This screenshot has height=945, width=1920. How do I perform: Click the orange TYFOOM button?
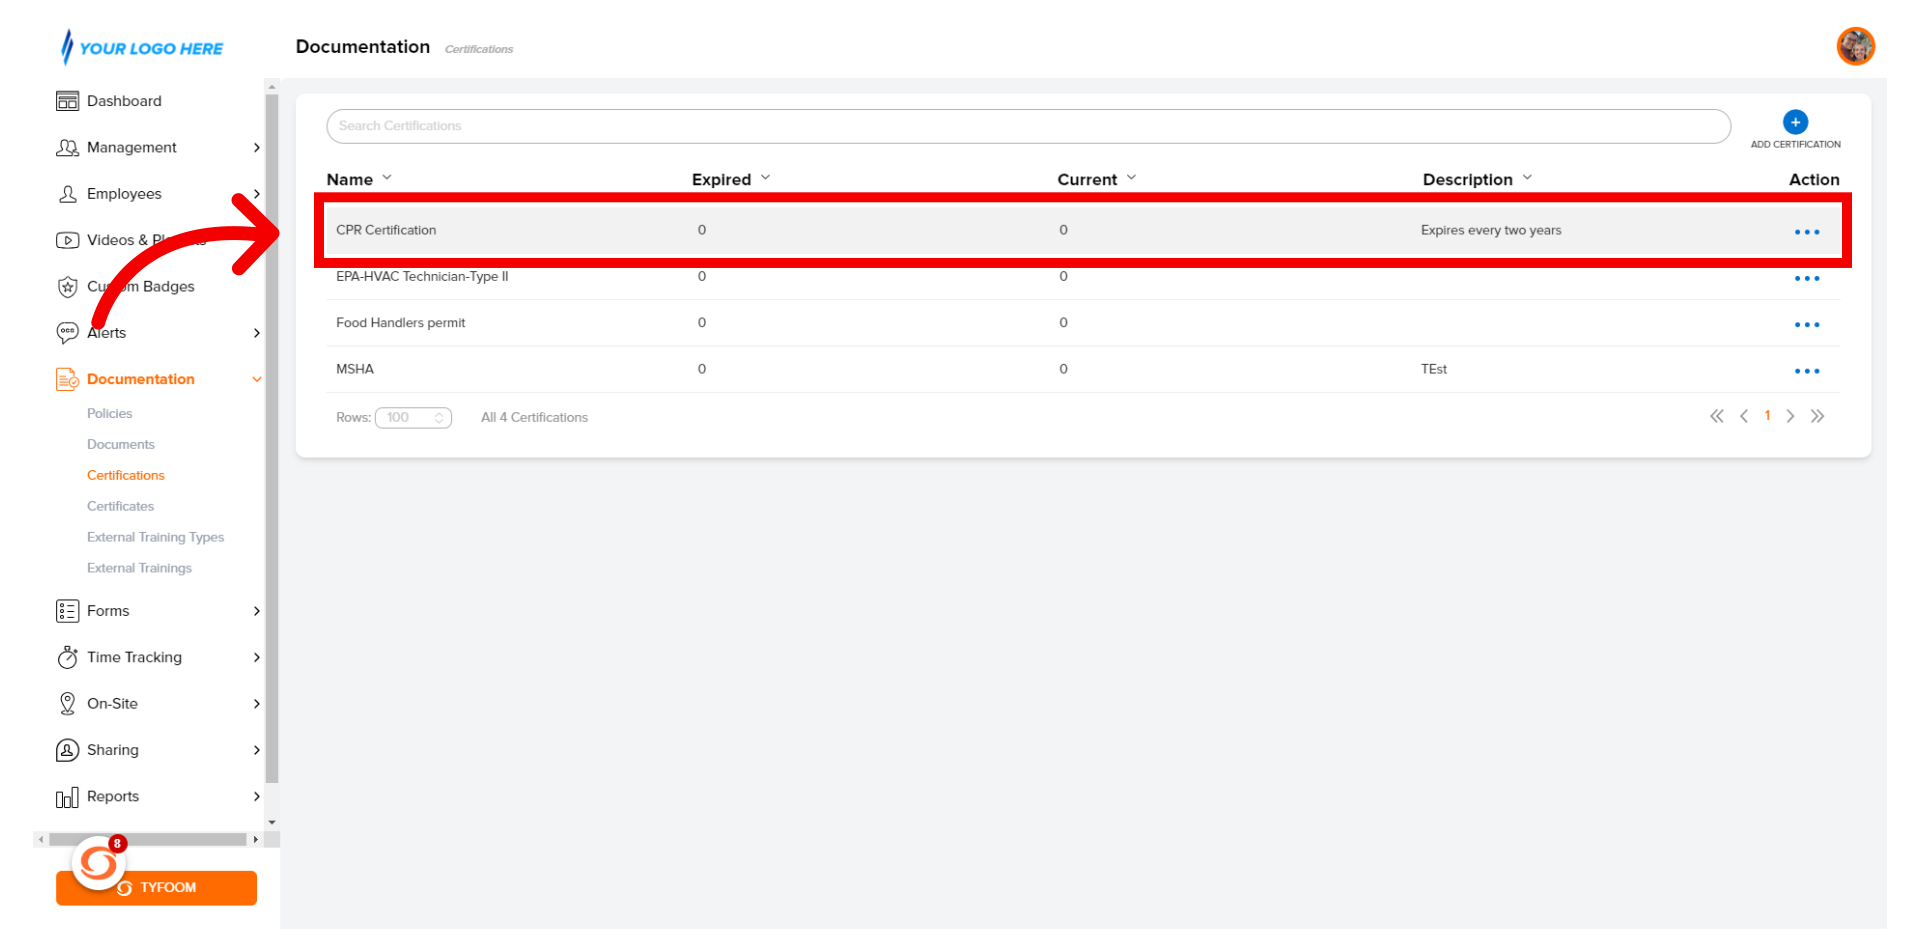pyautogui.click(x=156, y=887)
